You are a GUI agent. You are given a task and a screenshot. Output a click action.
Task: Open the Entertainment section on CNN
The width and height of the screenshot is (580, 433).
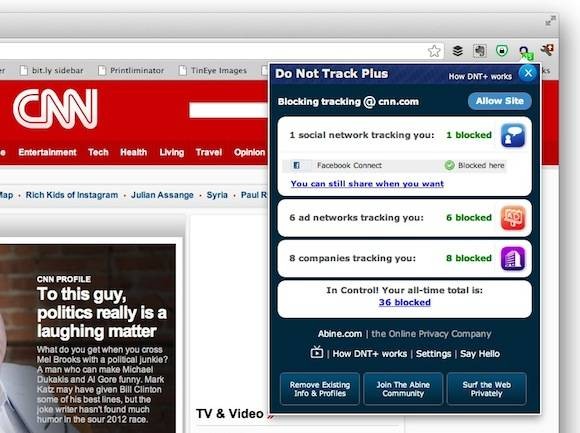pyautogui.click(x=47, y=152)
